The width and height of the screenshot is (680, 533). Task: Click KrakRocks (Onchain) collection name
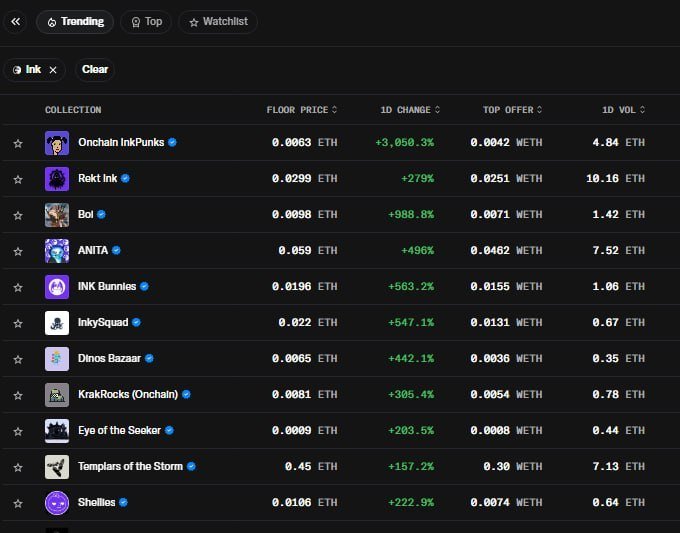point(128,394)
